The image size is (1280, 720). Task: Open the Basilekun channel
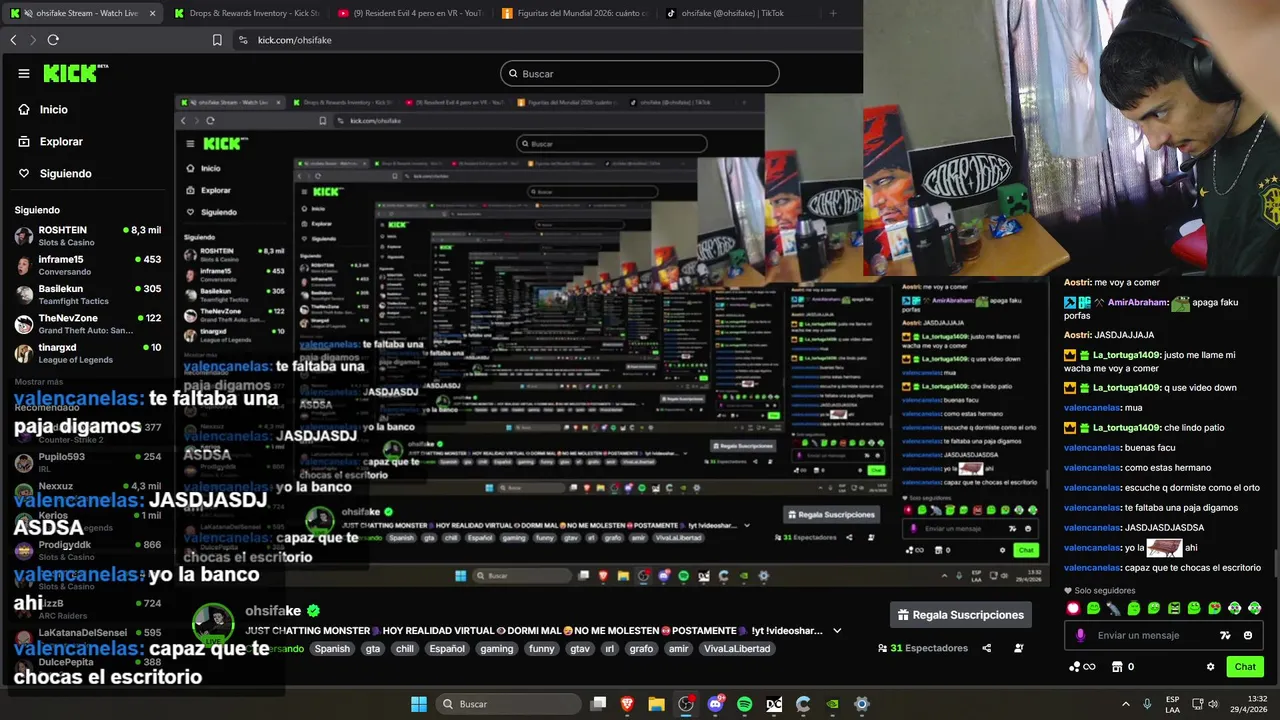click(88, 294)
